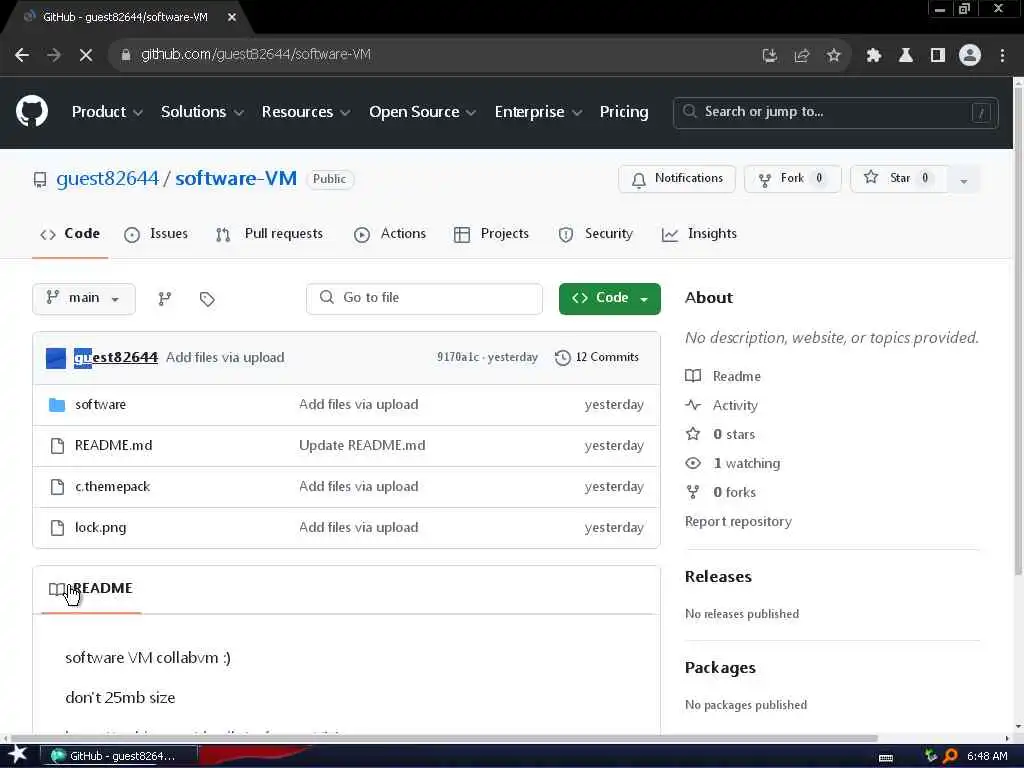The height and width of the screenshot is (768, 1024).
Task: Click the README.md file icon
Action: click(57, 446)
